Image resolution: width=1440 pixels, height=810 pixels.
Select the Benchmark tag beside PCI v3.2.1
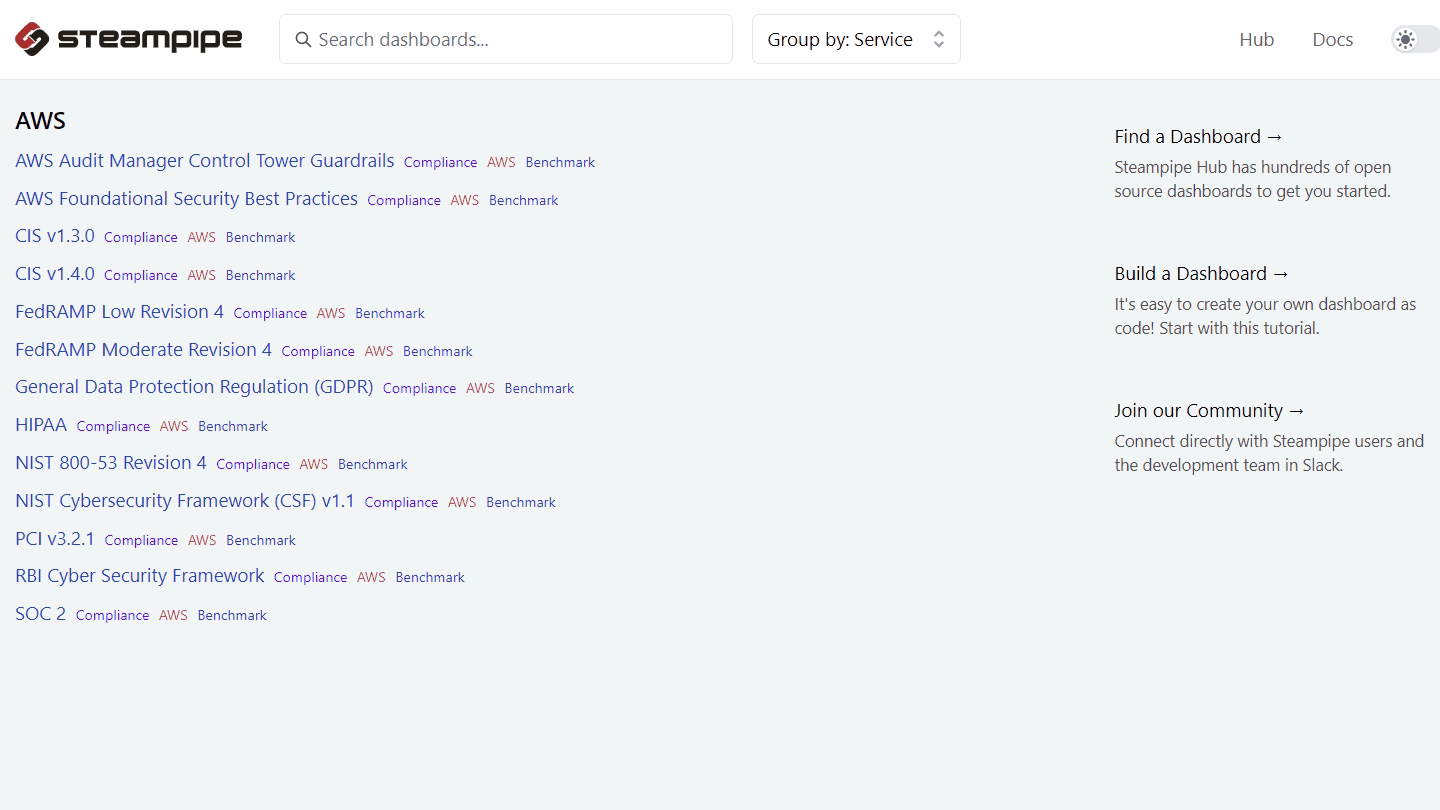pyautogui.click(x=261, y=540)
